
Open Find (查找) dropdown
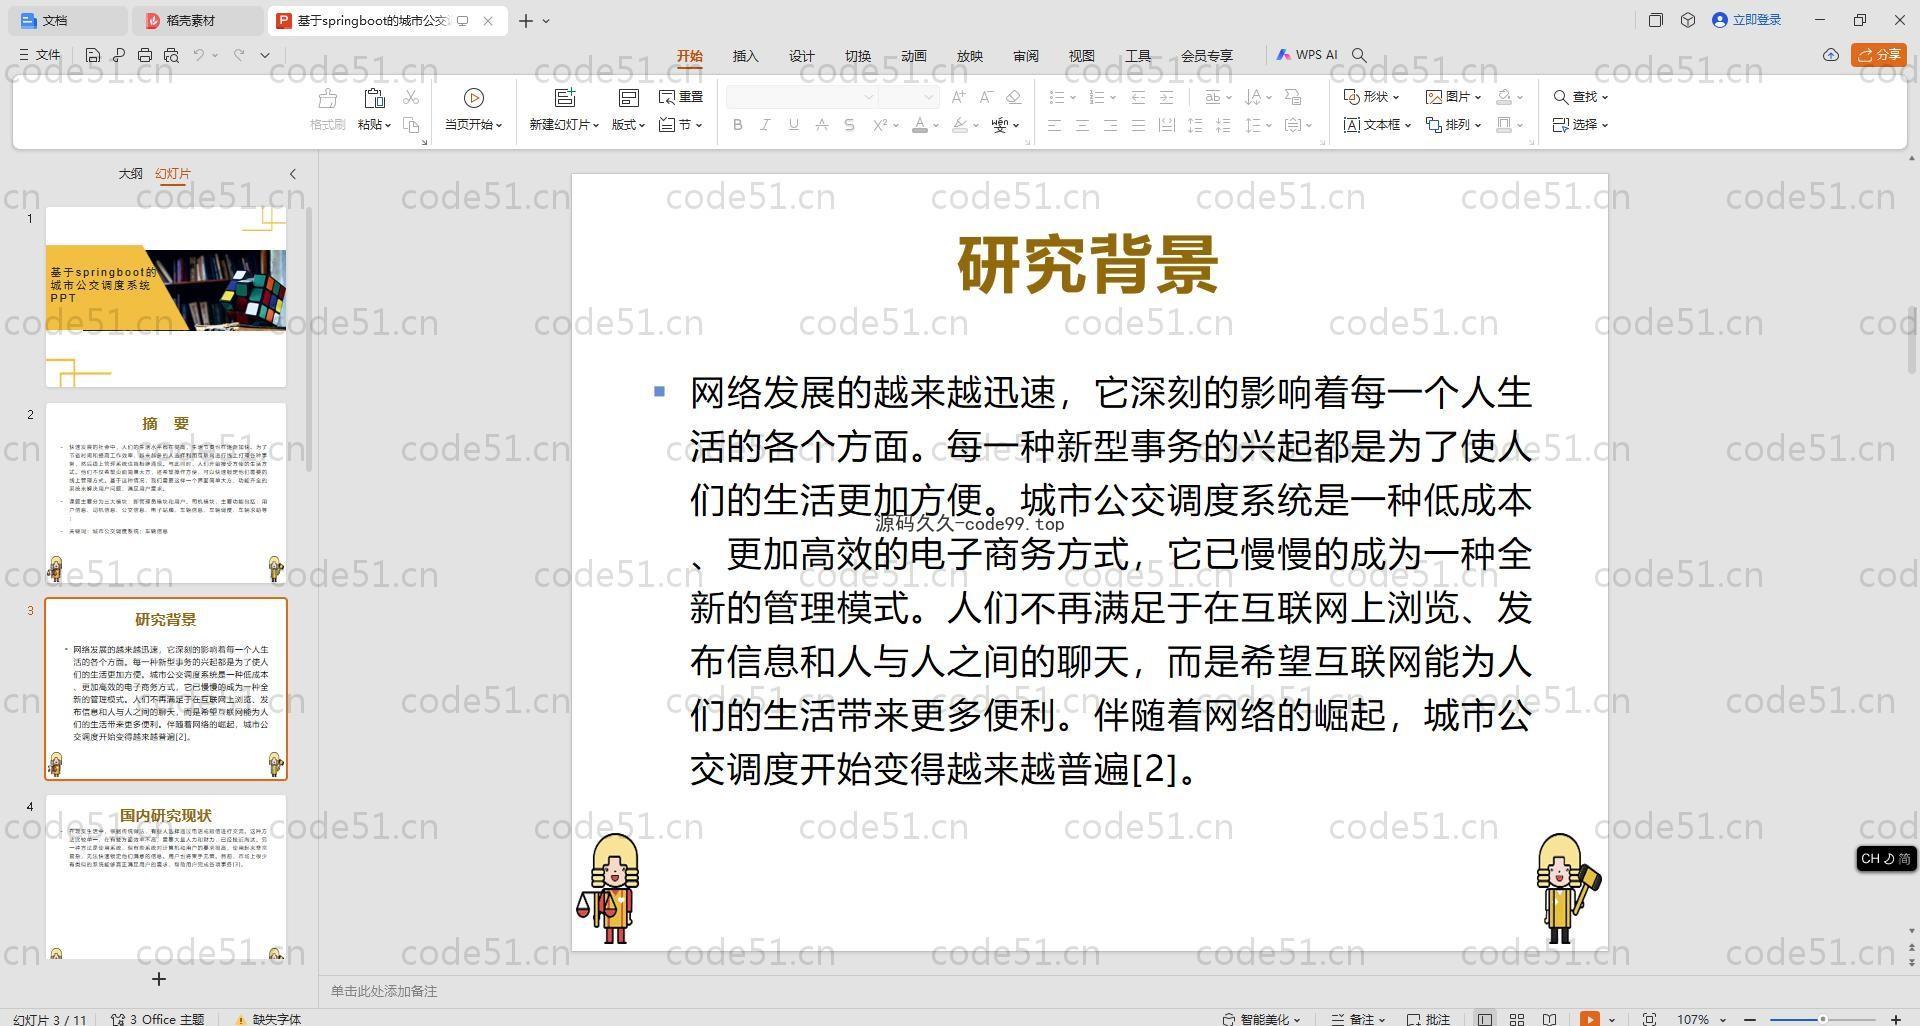[x=1581, y=97]
